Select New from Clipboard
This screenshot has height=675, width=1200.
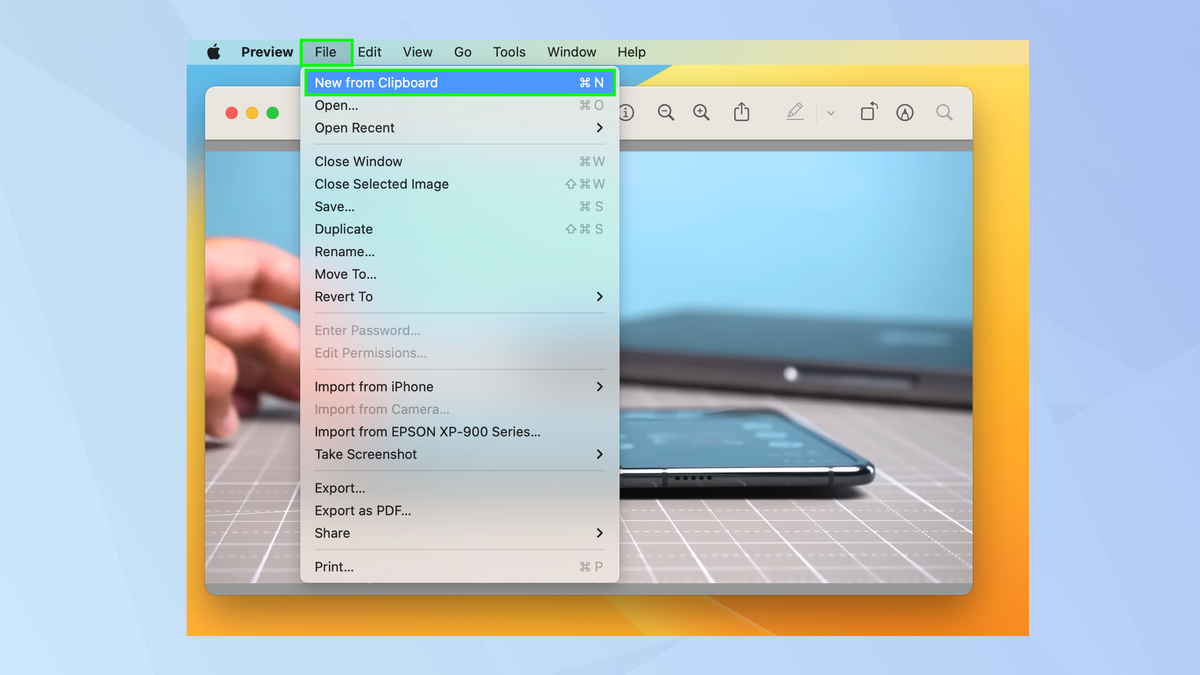pos(460,82)
